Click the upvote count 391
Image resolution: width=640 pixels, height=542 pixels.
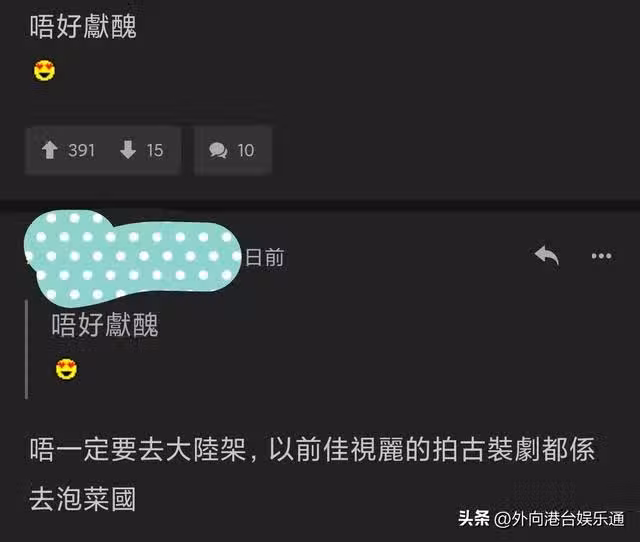point(81,150)
